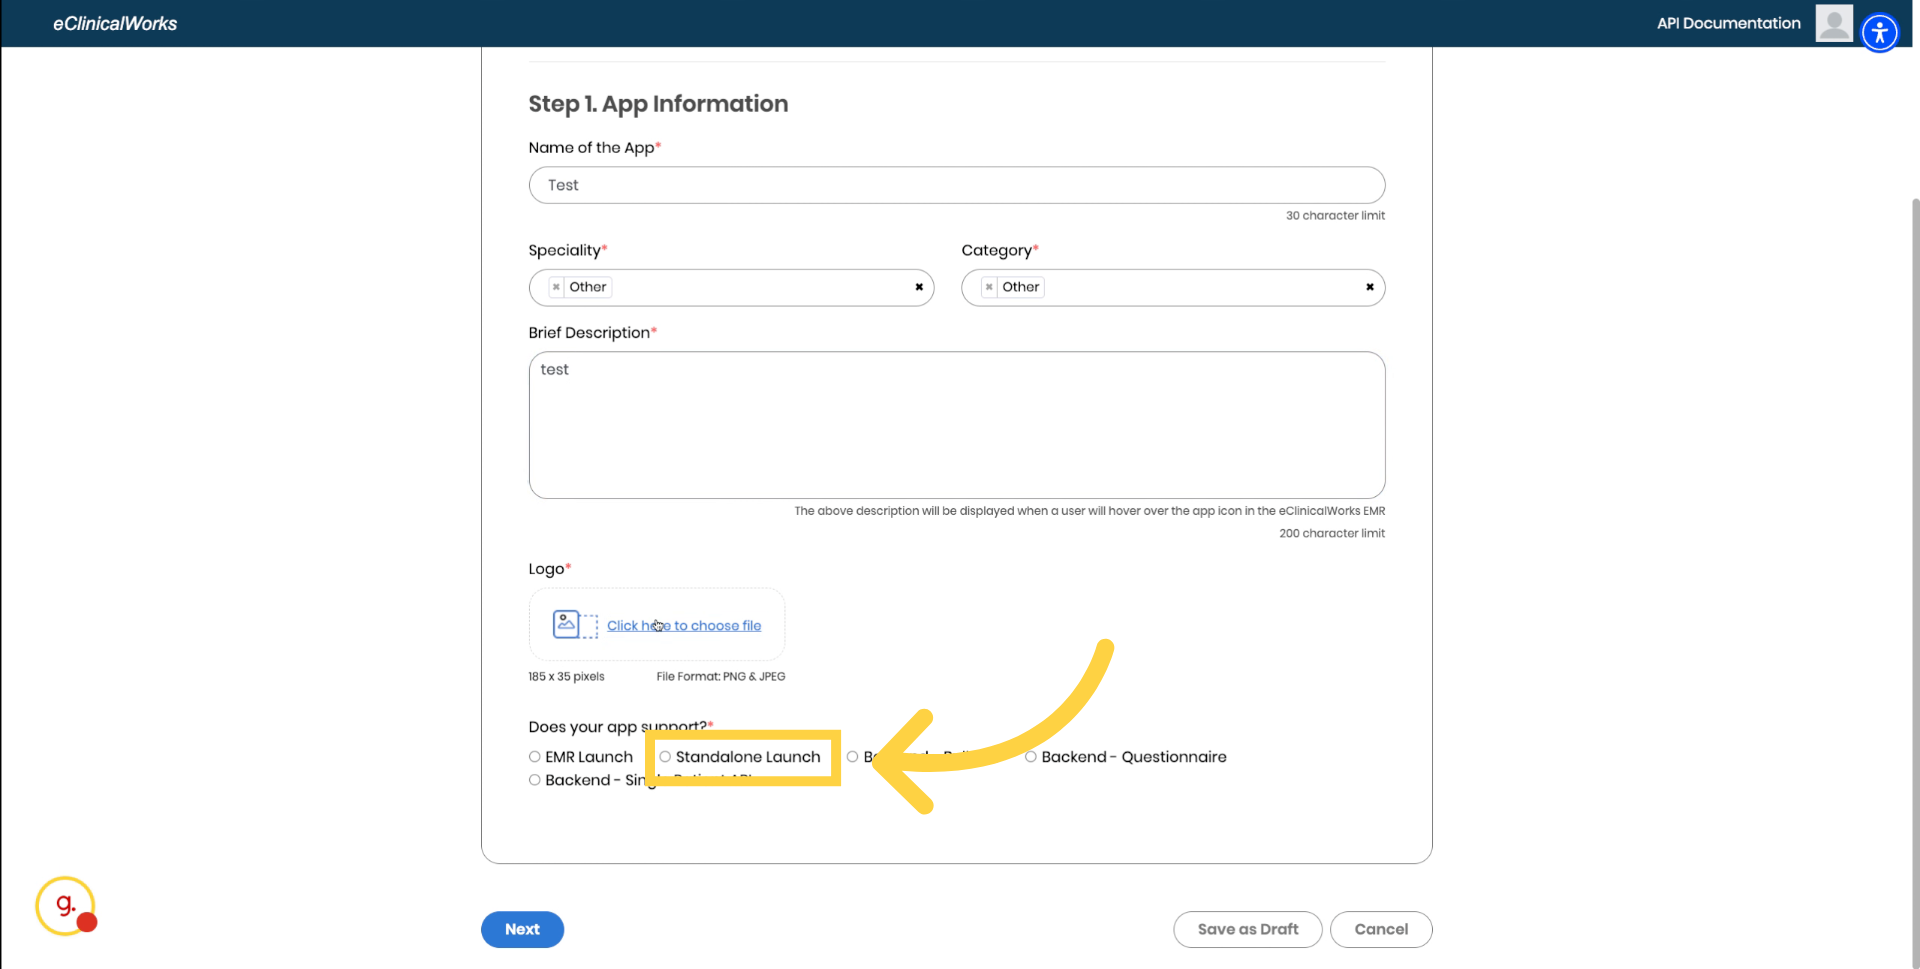Click the choose file link for logo
The width and height of the screenshot is (1920, 969).
click(x=684, y=626)
